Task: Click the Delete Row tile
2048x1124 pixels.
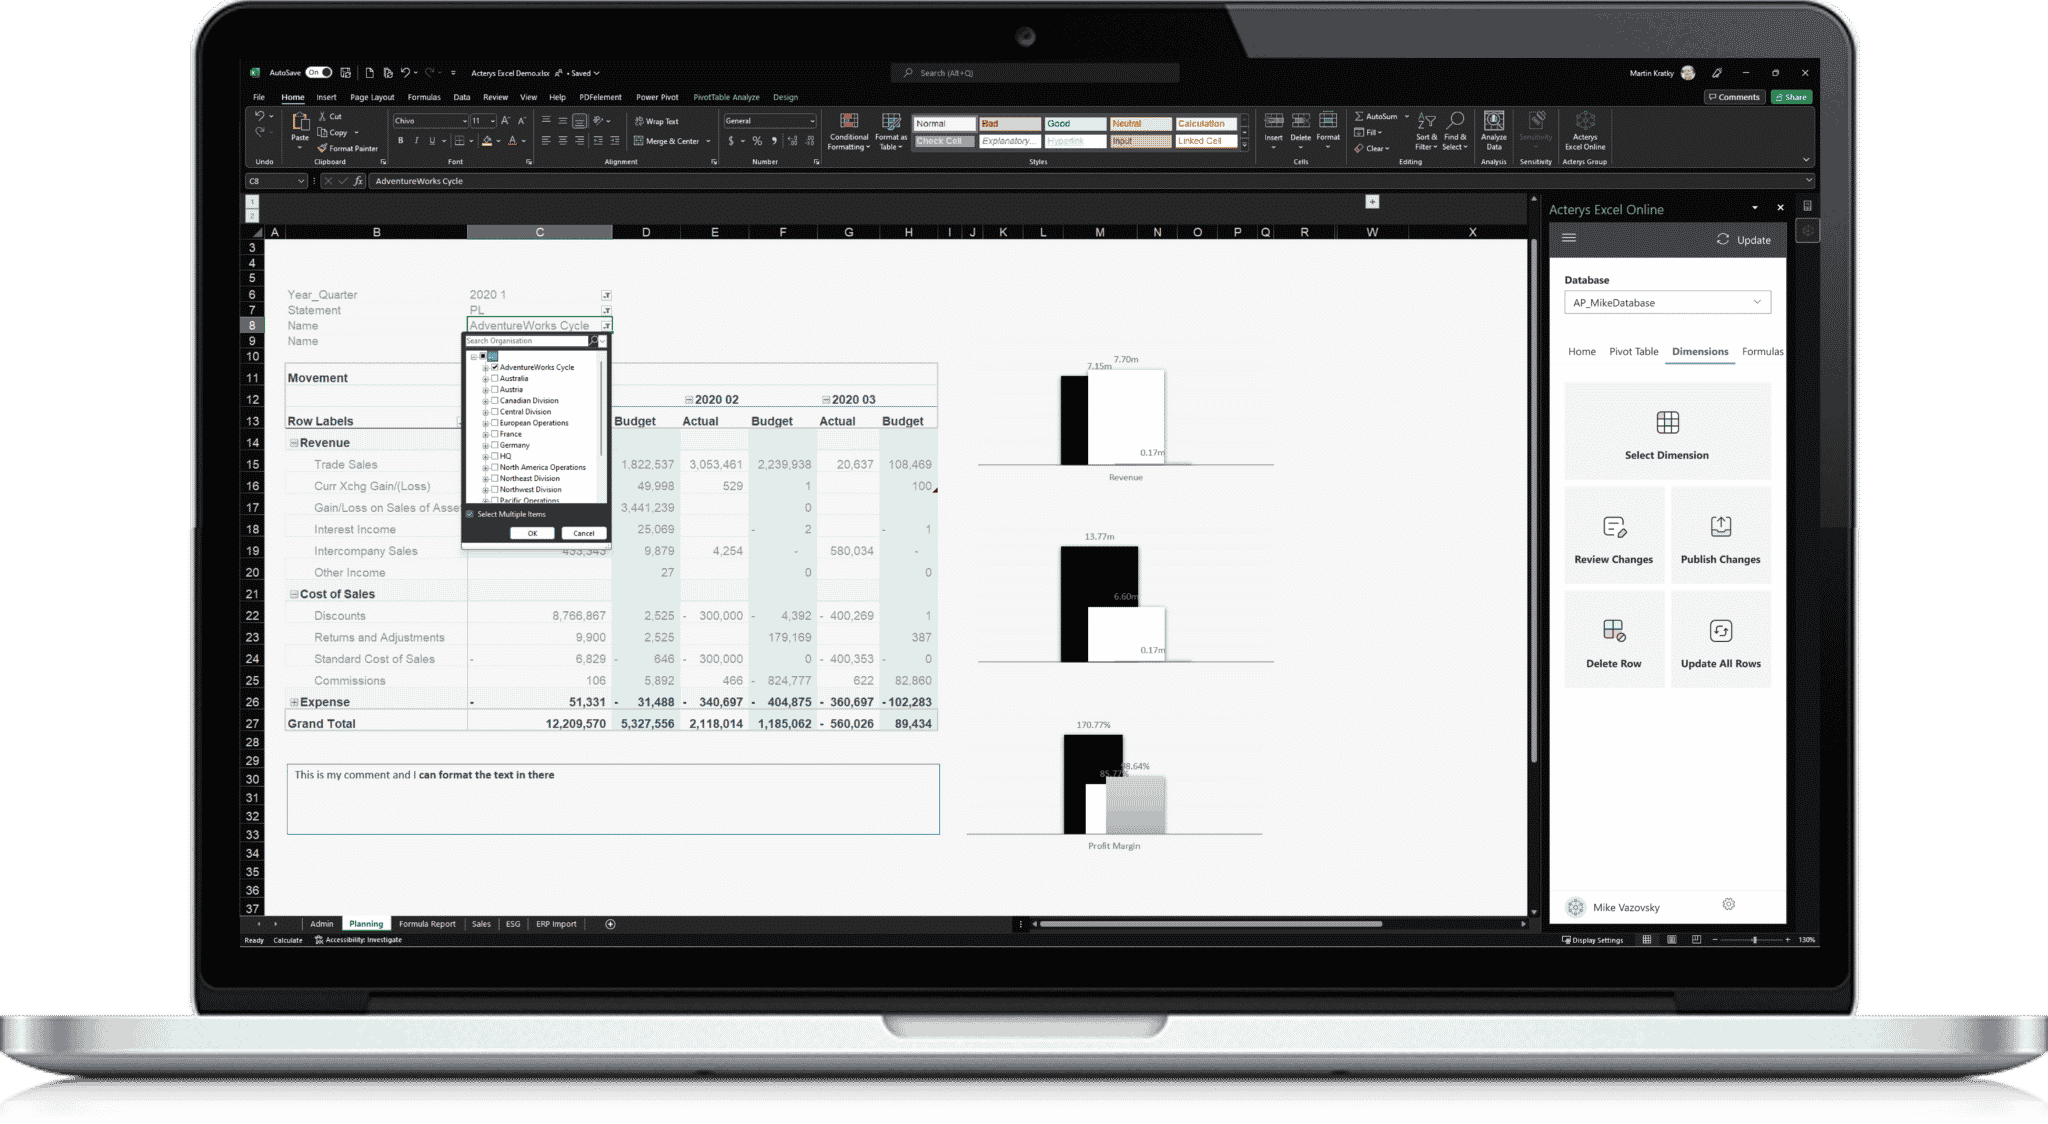Action: (x=1613, y=640)
